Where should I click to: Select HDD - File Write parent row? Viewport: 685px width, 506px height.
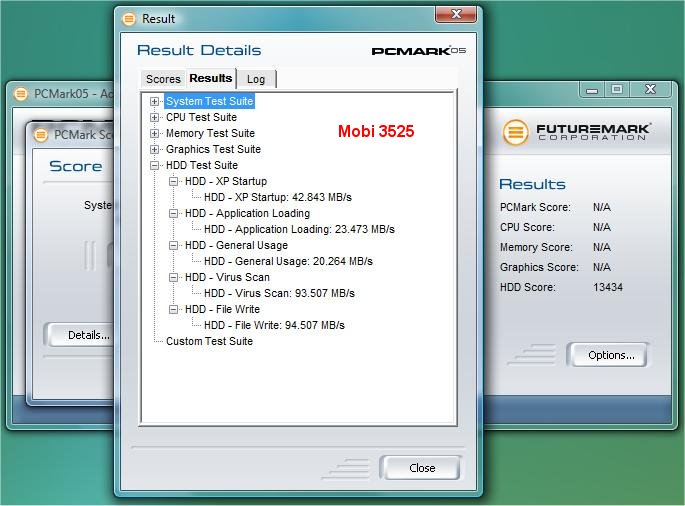click(x=222, y=309)
